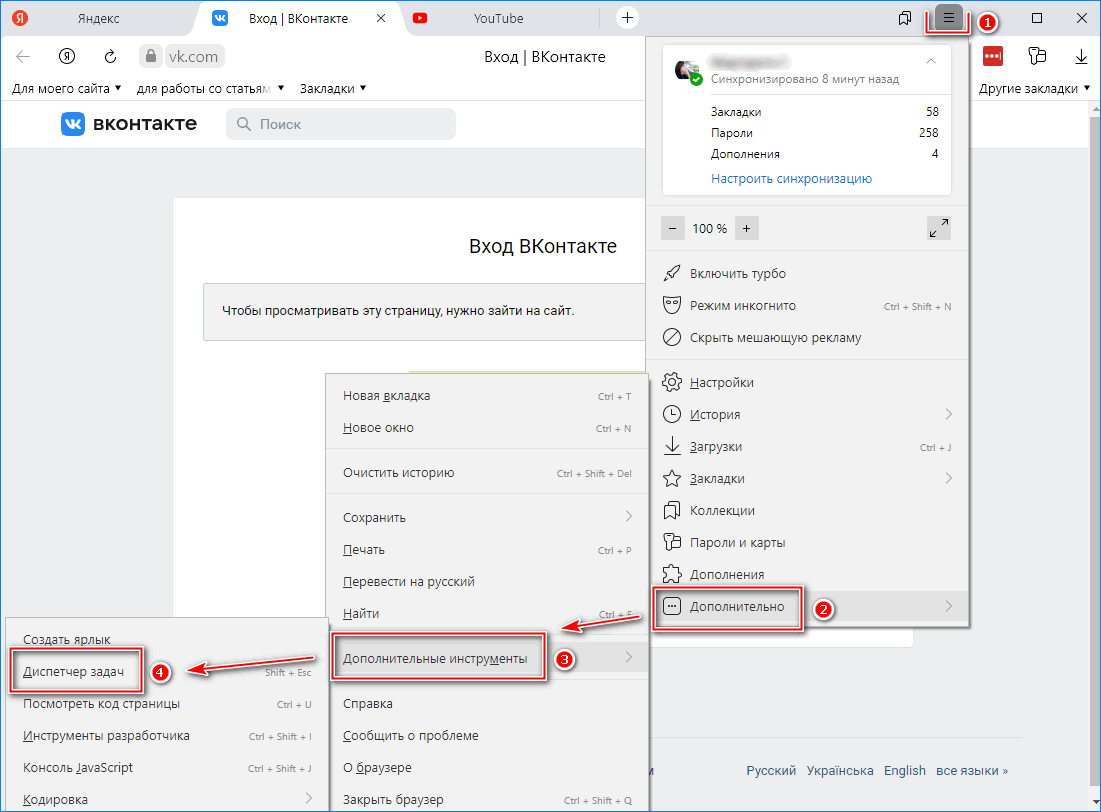Image resolution: width=1101 pixels, height=812 pixels.
Task: Click the incognito mask icon
Action: [x=672, y=306]
